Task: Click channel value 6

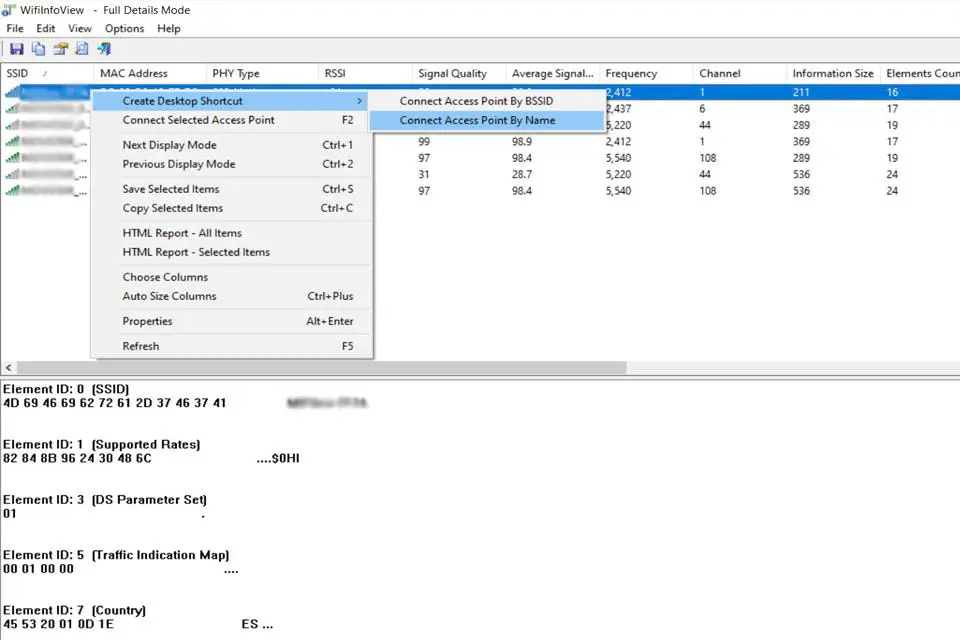Action: coord(702,108)
